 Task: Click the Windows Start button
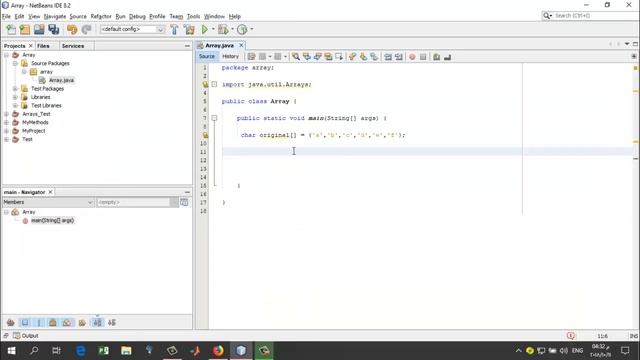11,351
